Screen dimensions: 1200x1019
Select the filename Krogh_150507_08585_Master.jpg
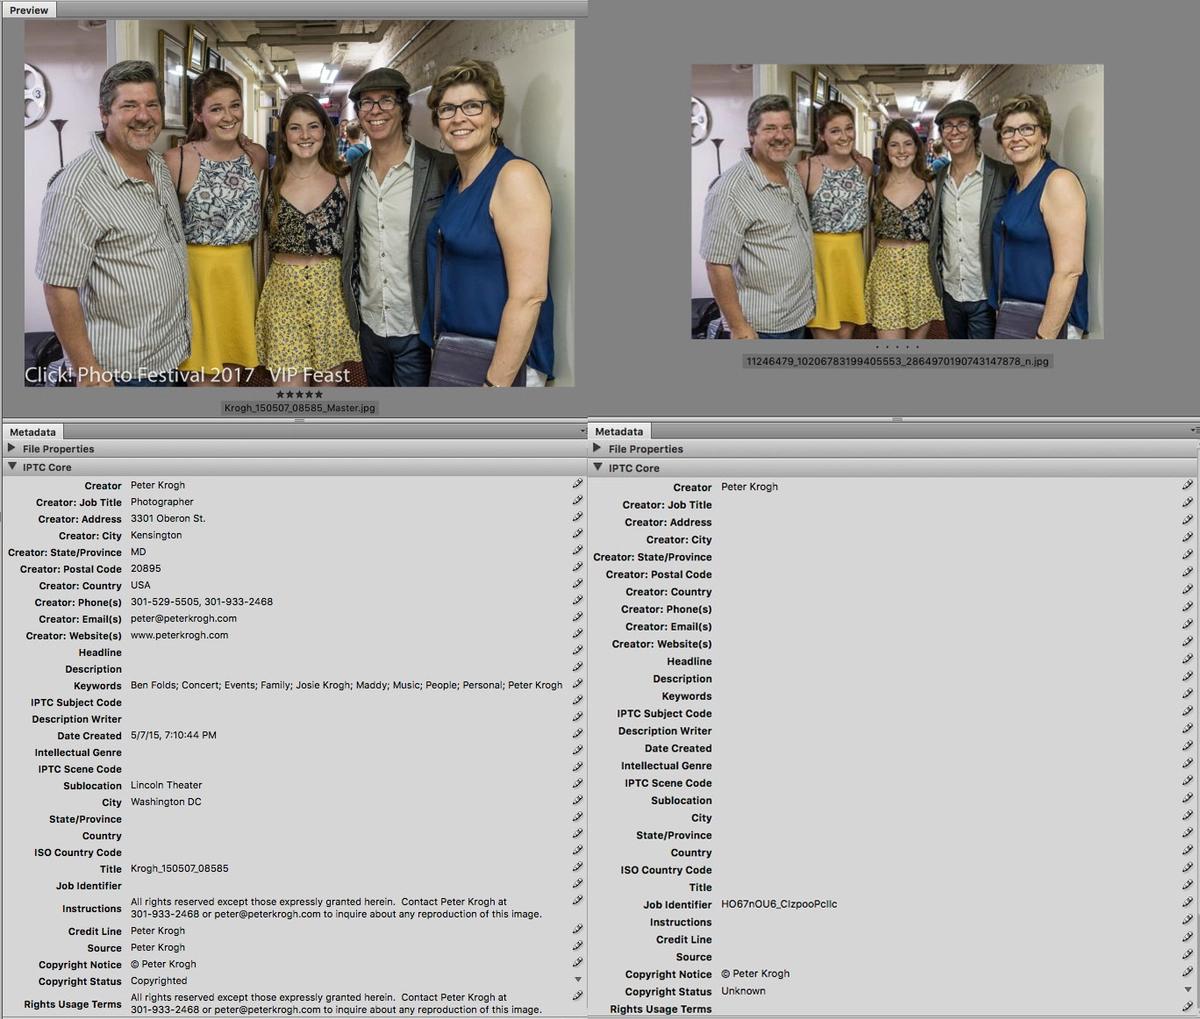pos(300,407)
